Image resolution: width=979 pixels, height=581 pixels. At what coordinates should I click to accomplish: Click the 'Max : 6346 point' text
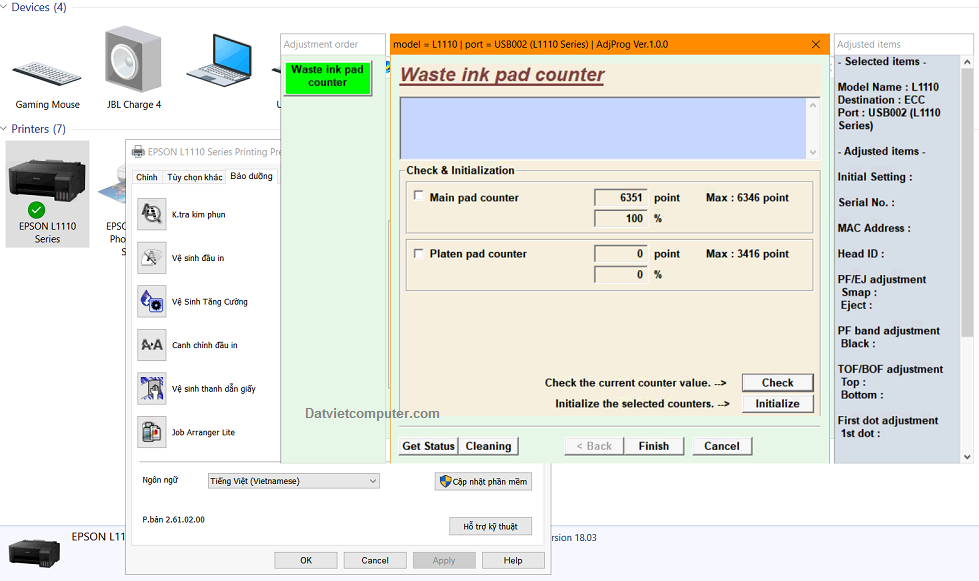(747, 198)
